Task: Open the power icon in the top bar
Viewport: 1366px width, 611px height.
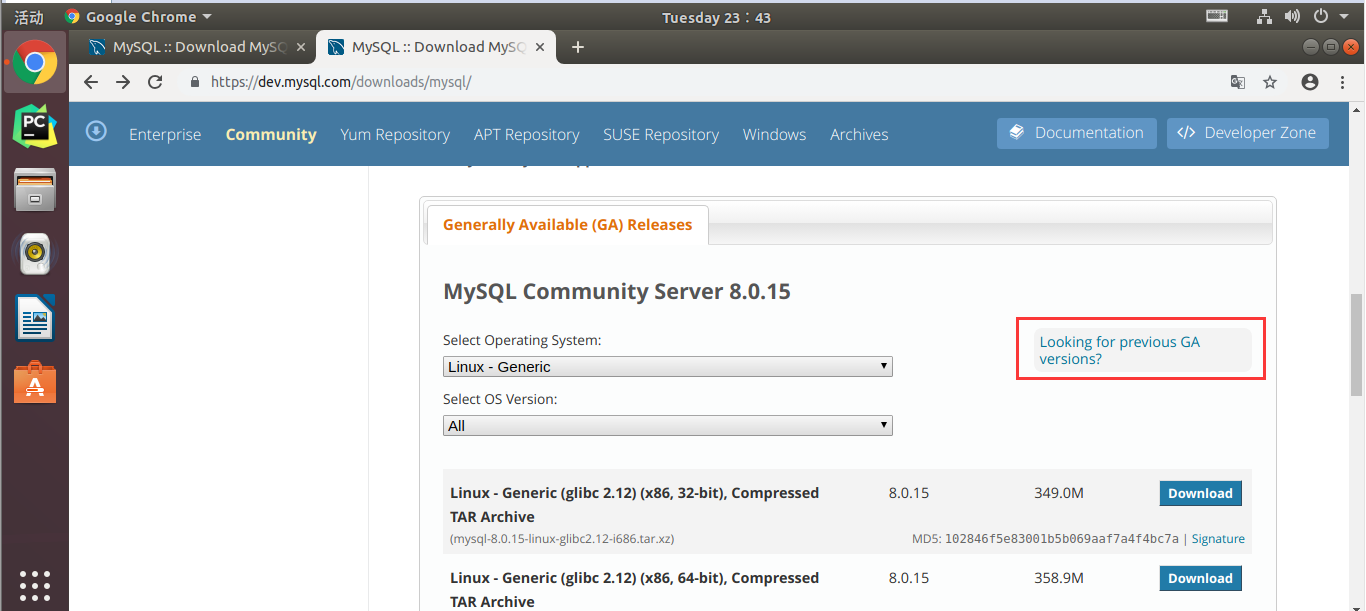Action: pyautogui.click(x=1320, y=16)
